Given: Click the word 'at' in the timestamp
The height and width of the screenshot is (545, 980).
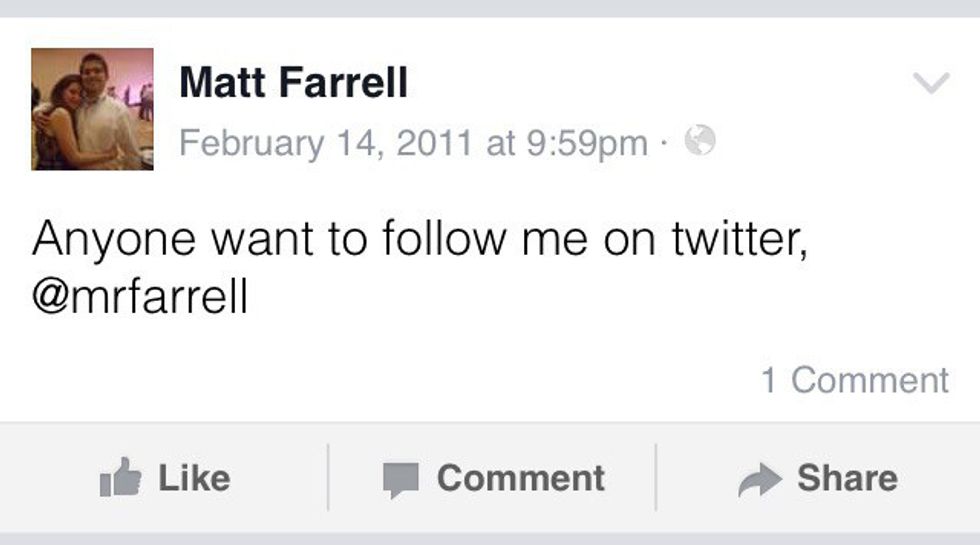Looking at the screenshot, I should (x=500, y=143).
